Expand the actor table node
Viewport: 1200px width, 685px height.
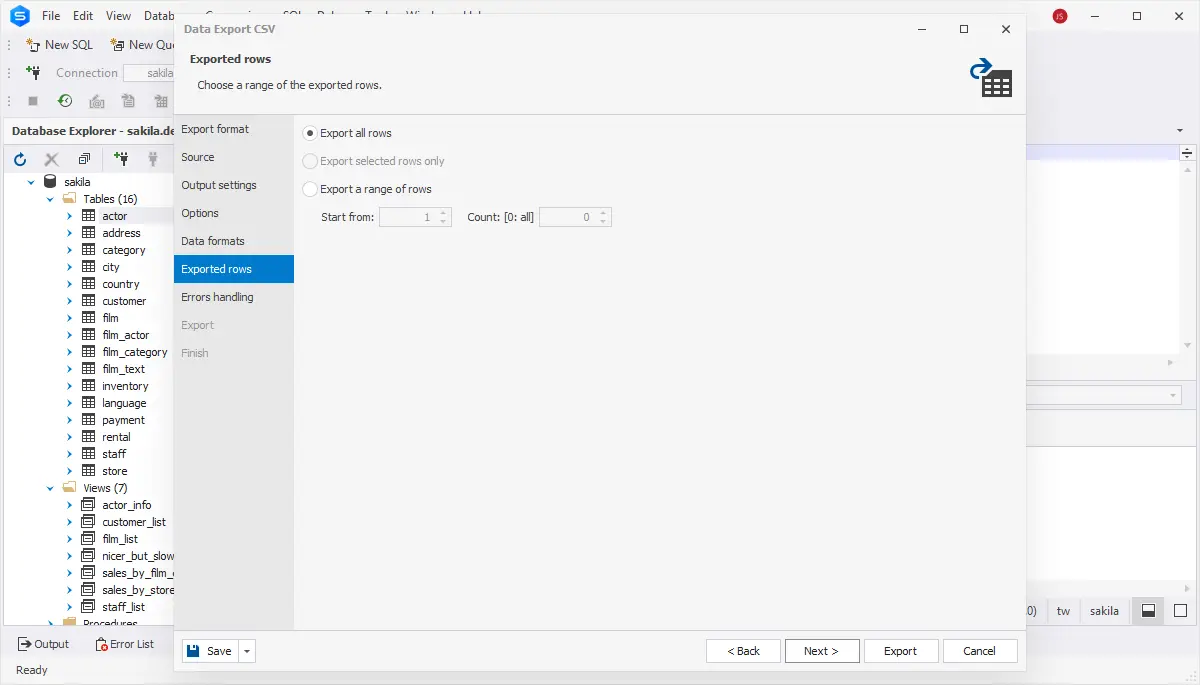tap(70, 216)
